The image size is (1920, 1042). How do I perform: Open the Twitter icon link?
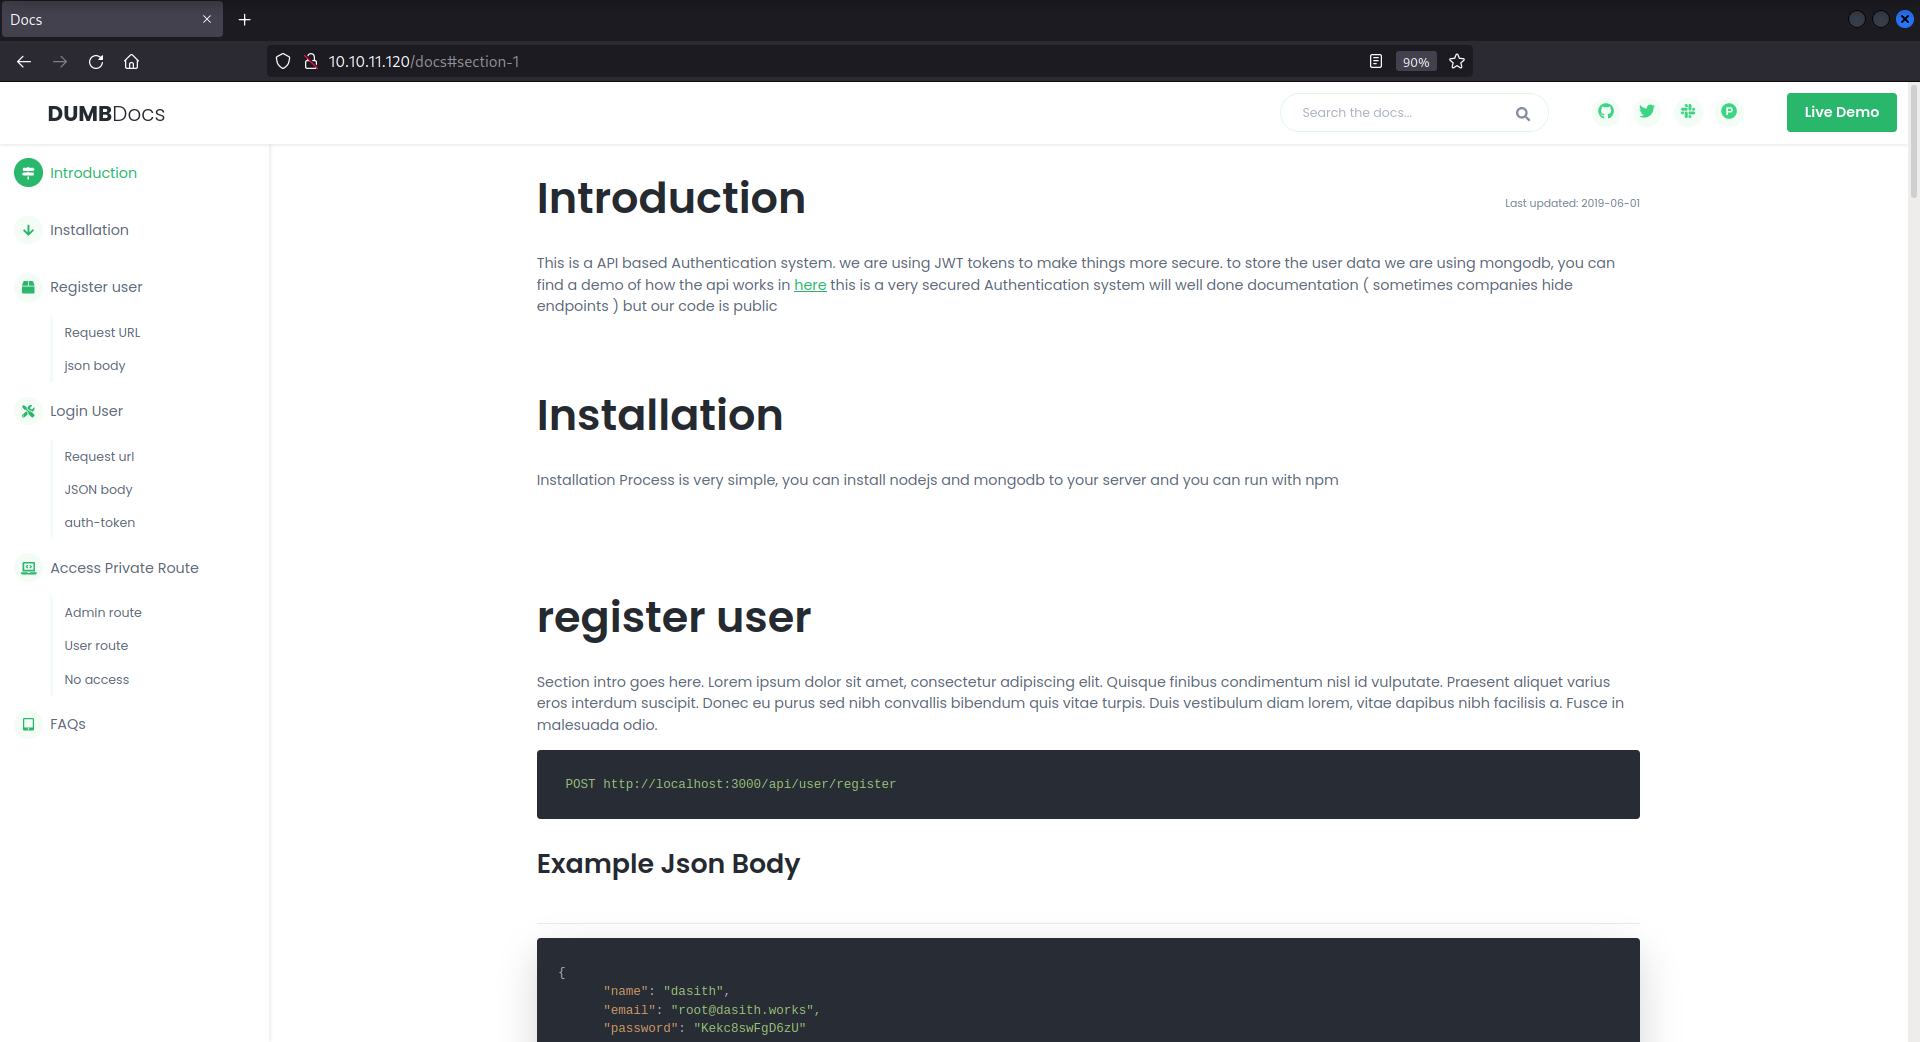1646,112
